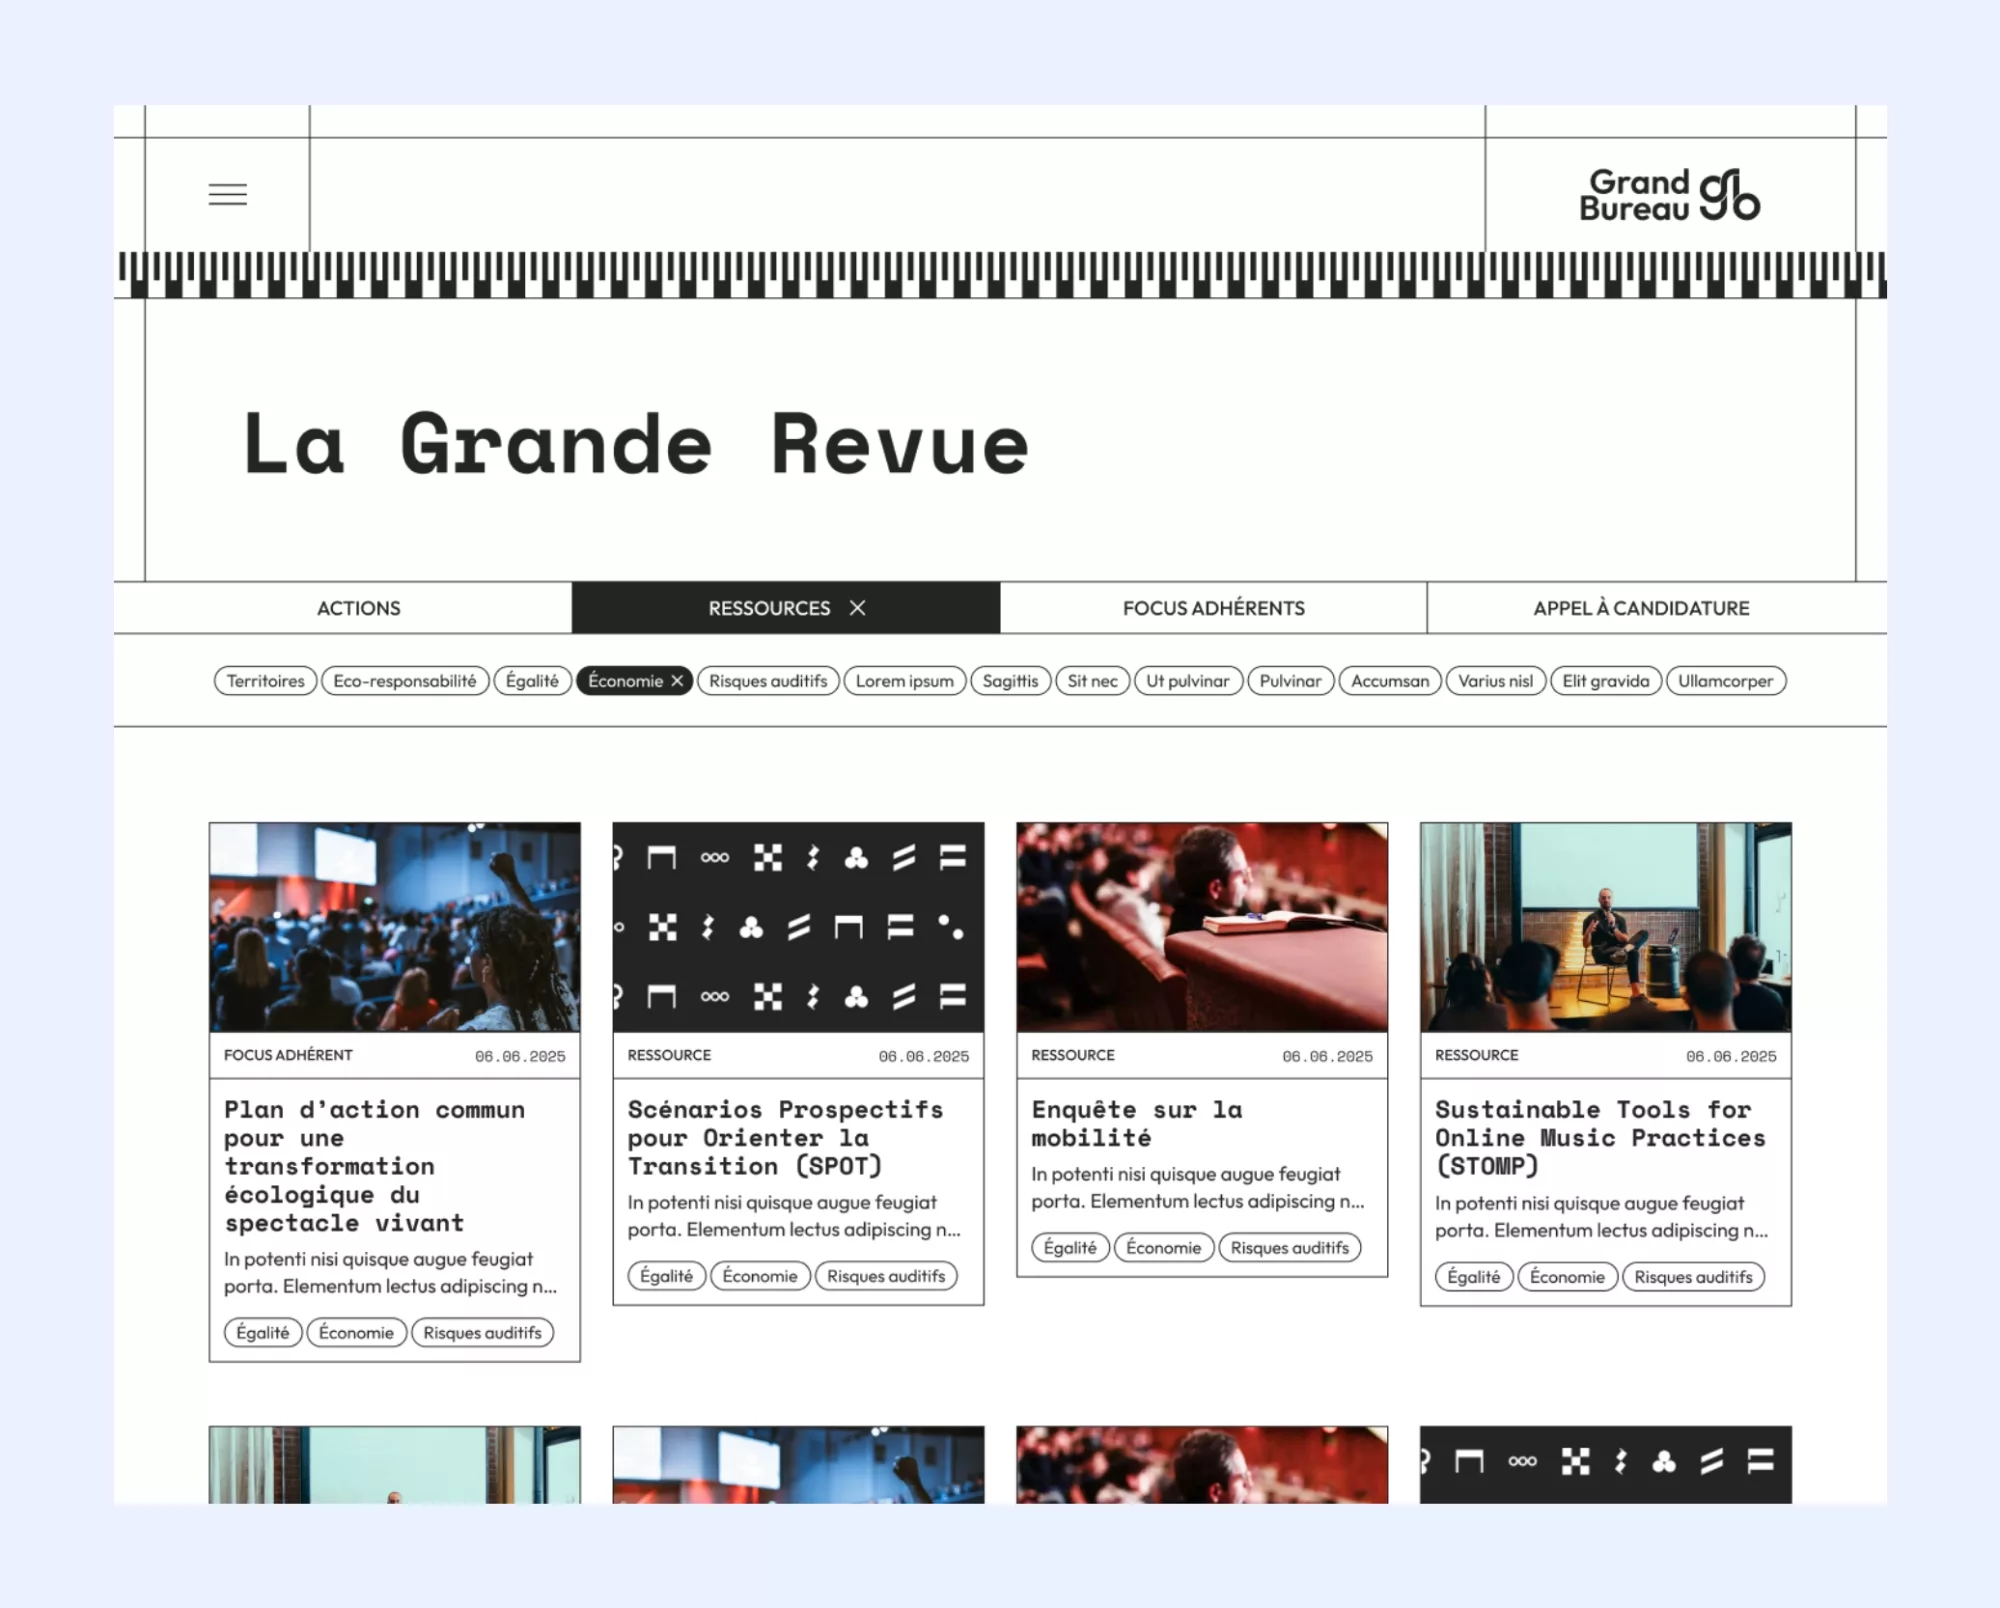2000x1608 pixels.
Task: Toggle the Risques auditifs filter in tag bar
Action: (x=768, y=681)
